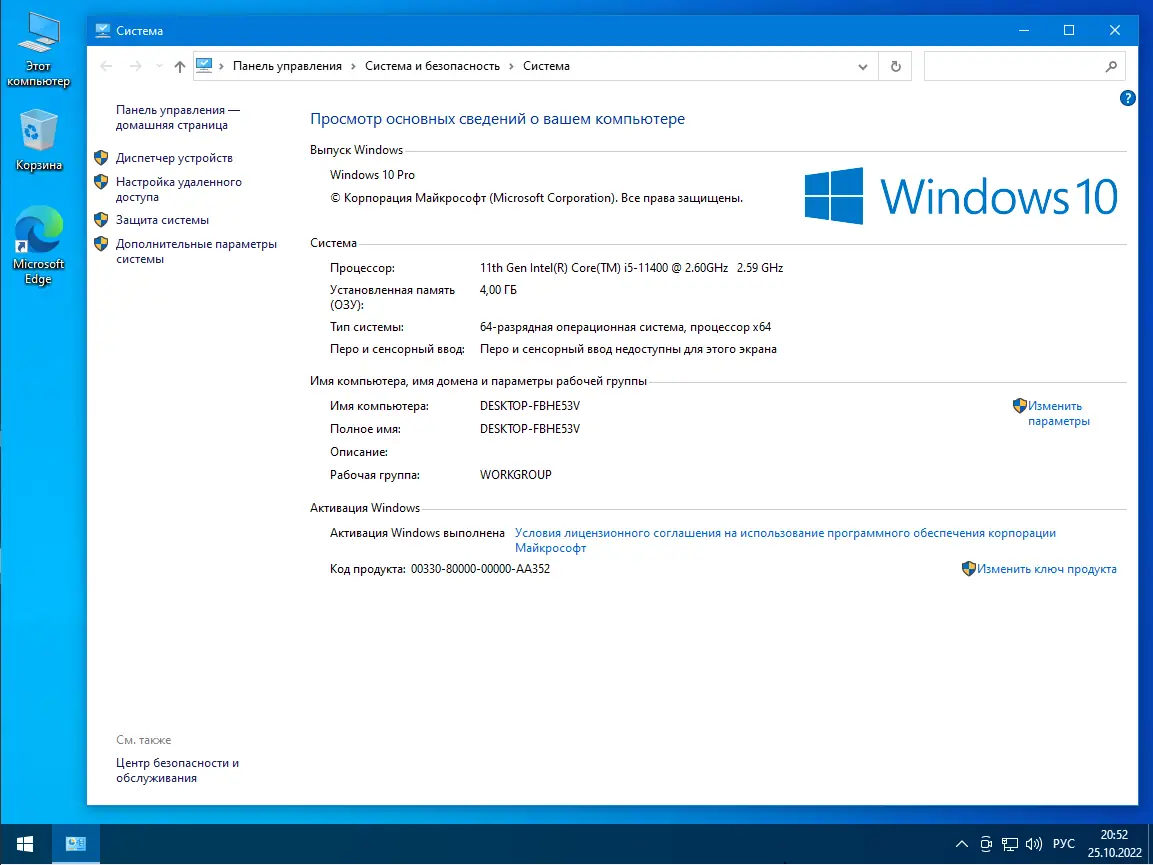Expand the chevron after Панель управления

354,66
